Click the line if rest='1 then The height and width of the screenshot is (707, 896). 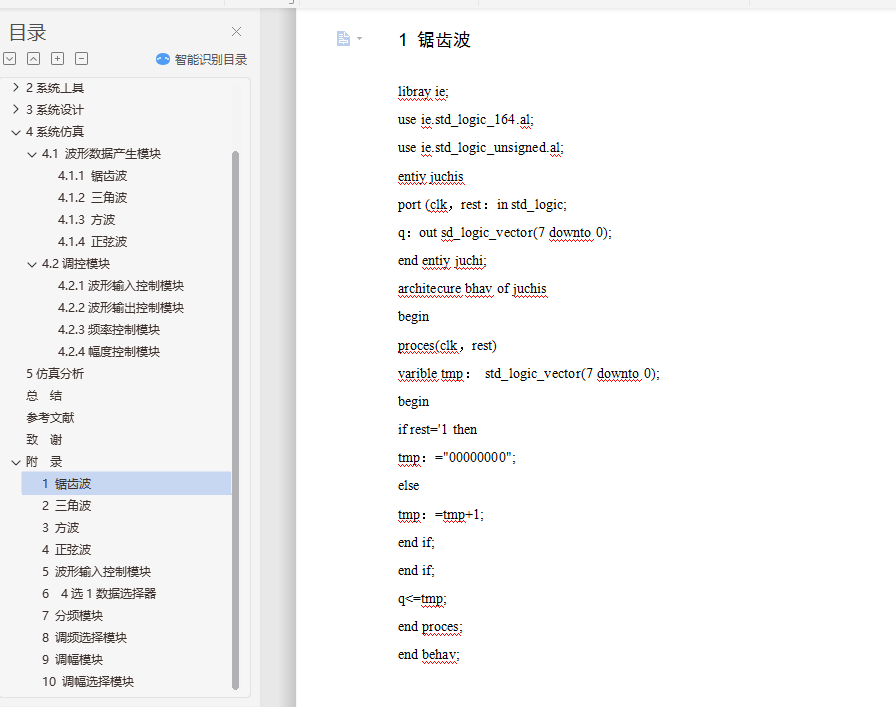click(x=437, y=429)
